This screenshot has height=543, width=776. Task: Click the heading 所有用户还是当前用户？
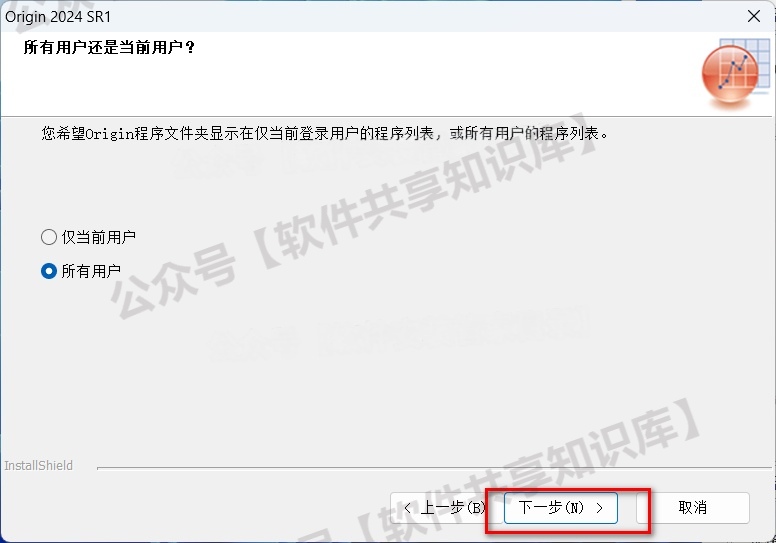109,48
